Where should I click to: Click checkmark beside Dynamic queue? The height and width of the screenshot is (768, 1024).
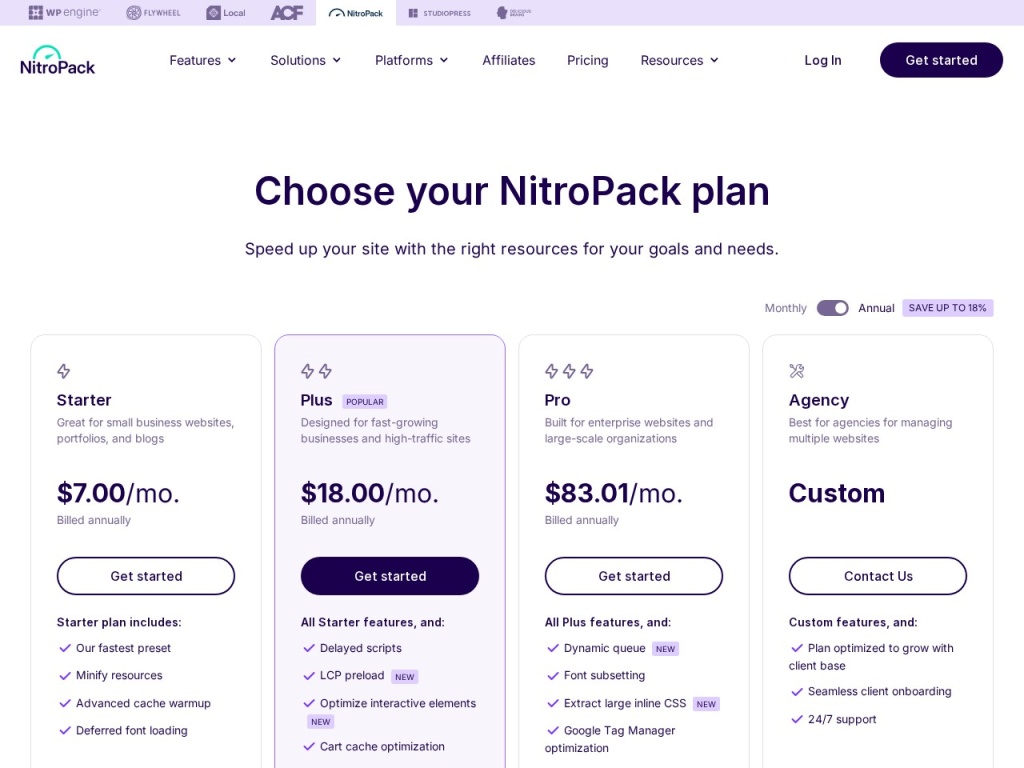552,648
